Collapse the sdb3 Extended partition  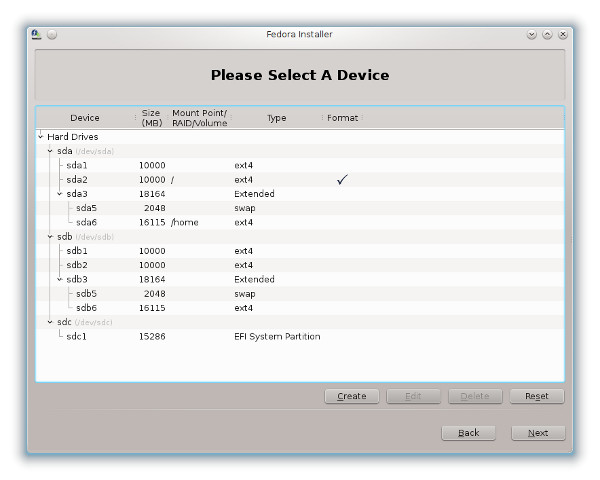tap(60, 280)
